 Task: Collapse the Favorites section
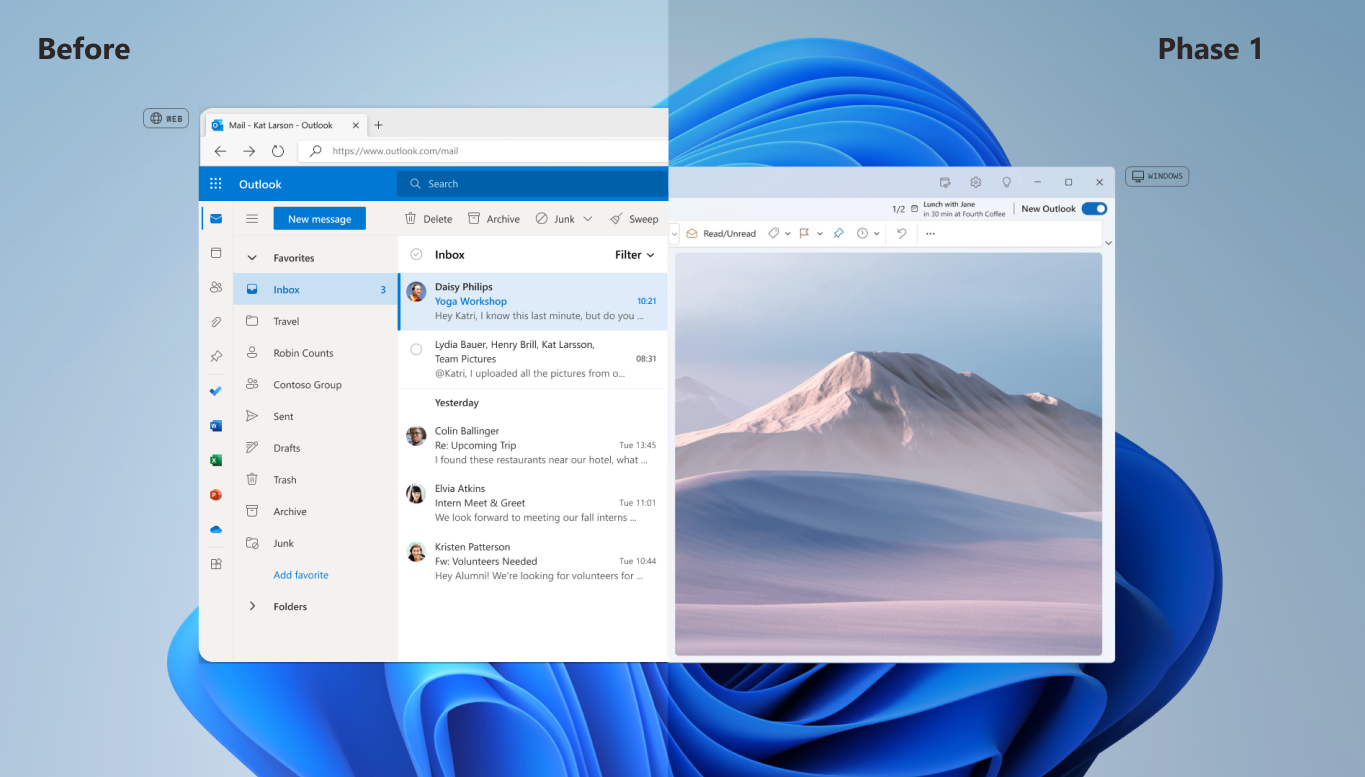coord(252,258)
